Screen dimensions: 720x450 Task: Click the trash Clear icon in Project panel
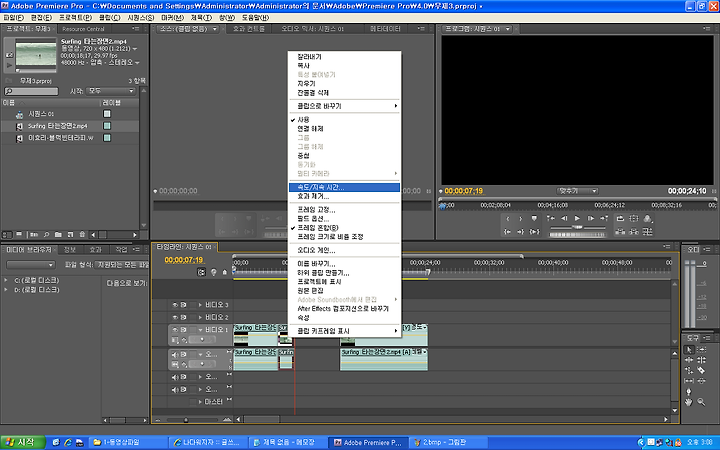82,235
